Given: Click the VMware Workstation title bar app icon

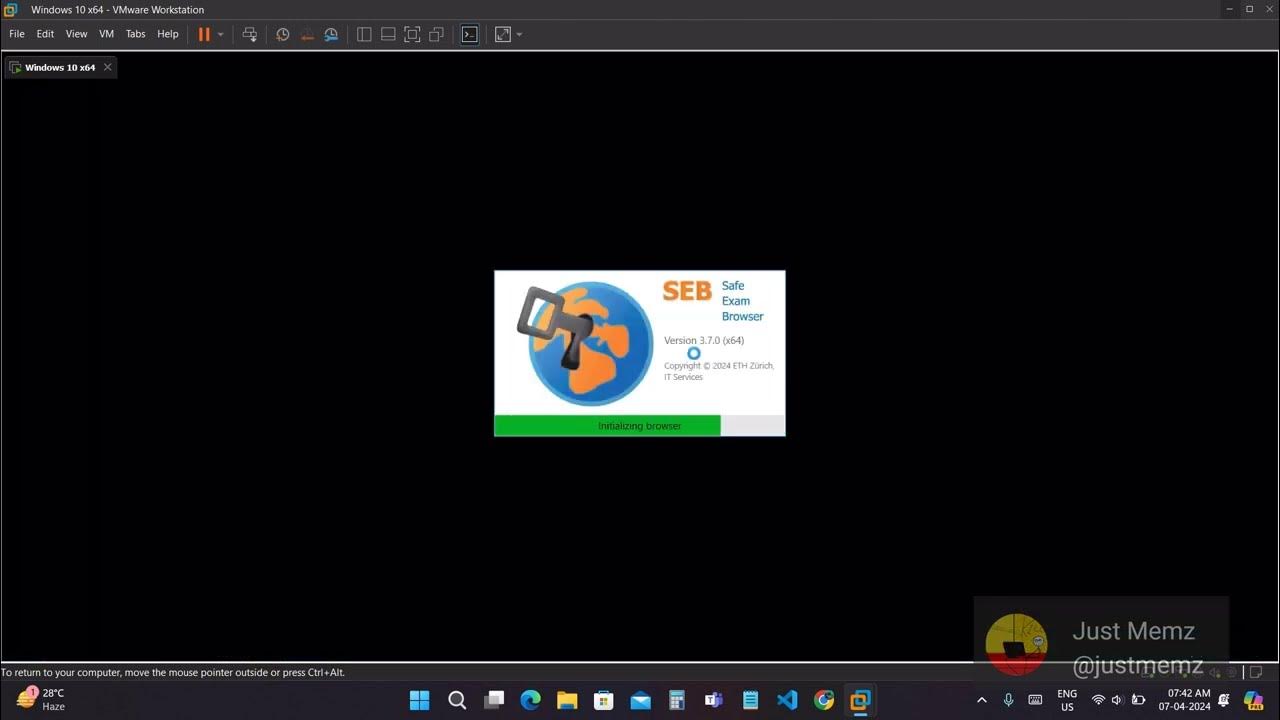Looking at the screenshot, I should click(x=11, y=9).
